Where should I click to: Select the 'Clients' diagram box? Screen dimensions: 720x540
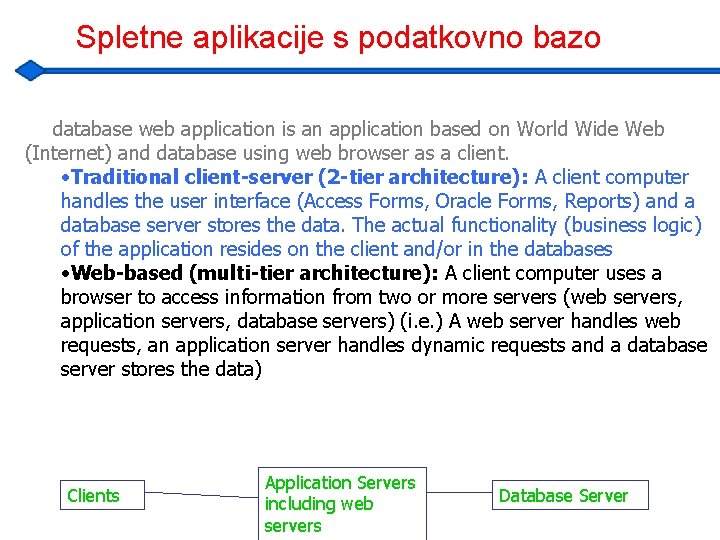[x=102, y=495]
